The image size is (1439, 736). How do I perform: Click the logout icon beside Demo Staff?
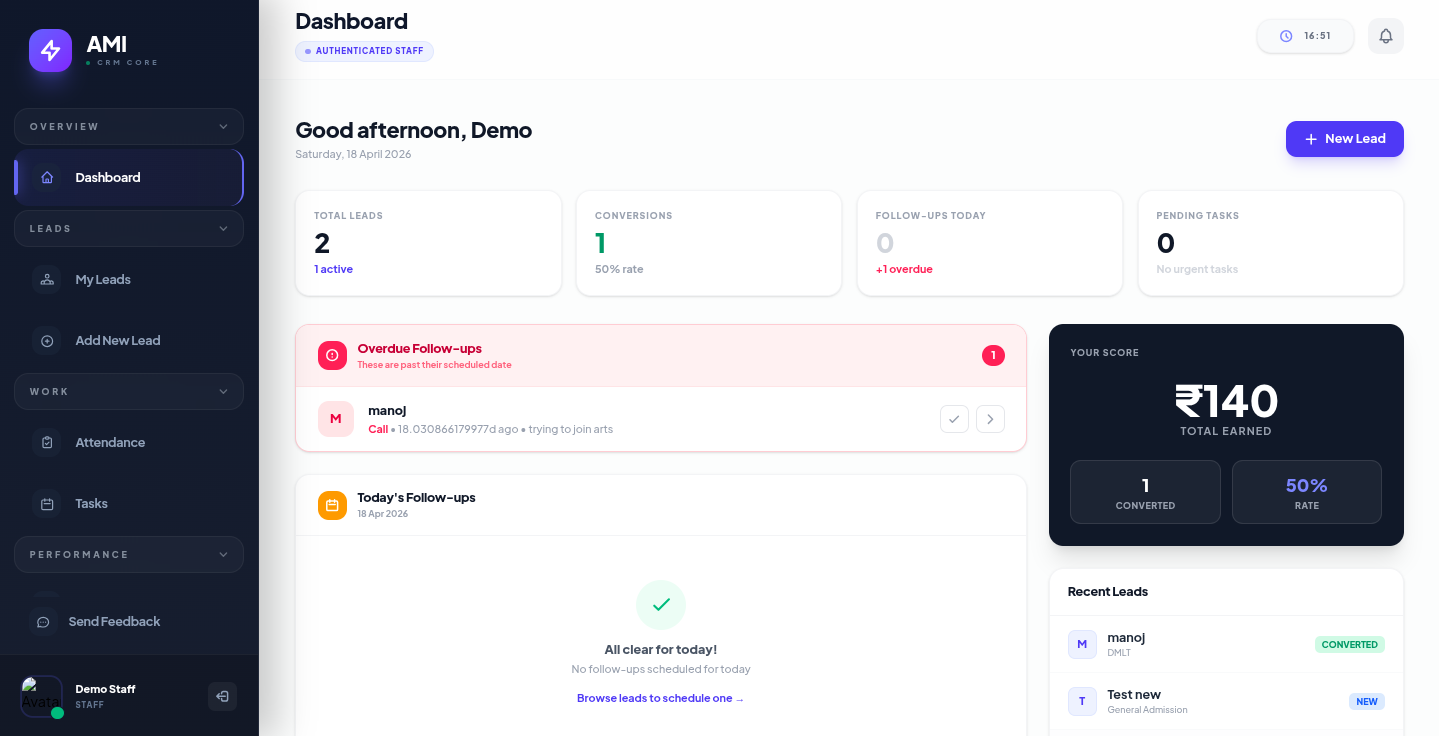pos(222,696)
